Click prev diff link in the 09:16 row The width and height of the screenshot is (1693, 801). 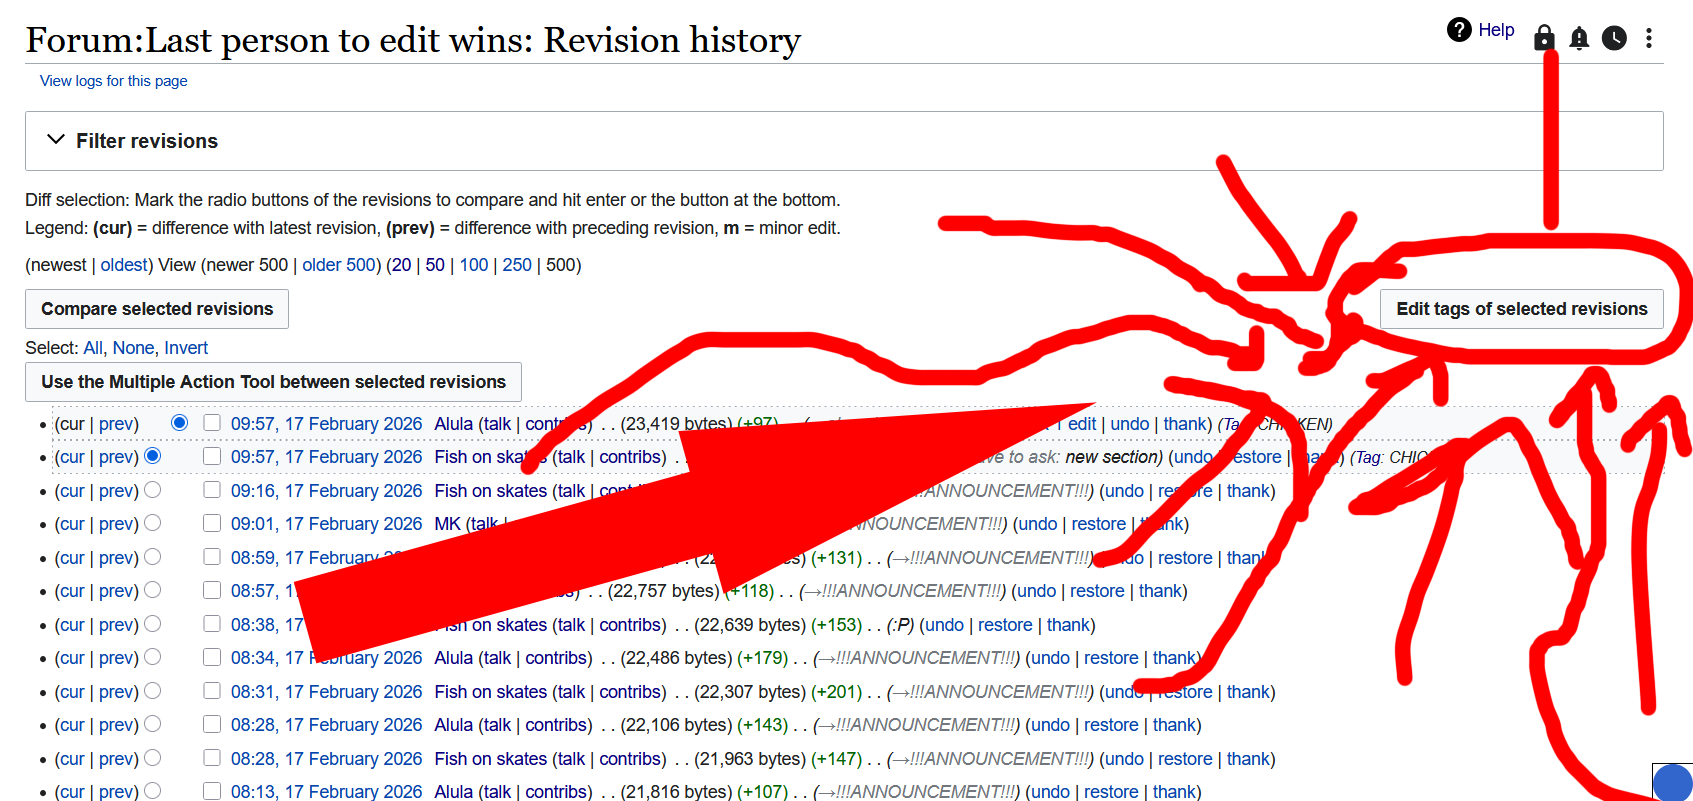click(116, 491)
